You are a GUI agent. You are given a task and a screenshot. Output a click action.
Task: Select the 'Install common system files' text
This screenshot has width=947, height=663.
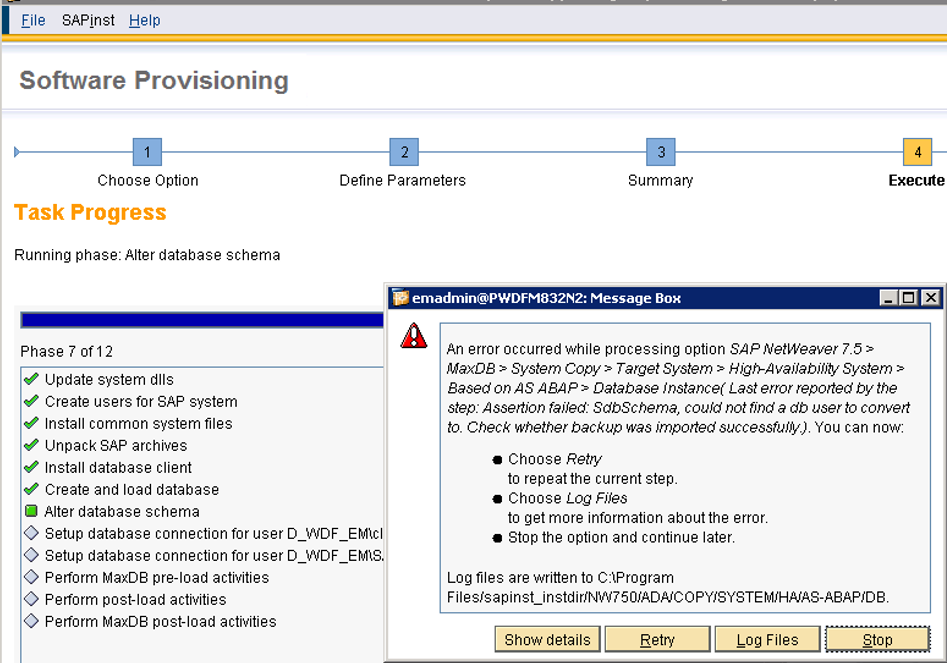pos(138,423)
